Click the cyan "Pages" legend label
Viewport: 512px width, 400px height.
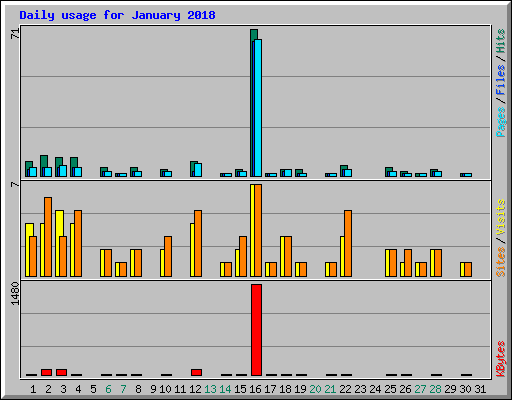point(501,122)
